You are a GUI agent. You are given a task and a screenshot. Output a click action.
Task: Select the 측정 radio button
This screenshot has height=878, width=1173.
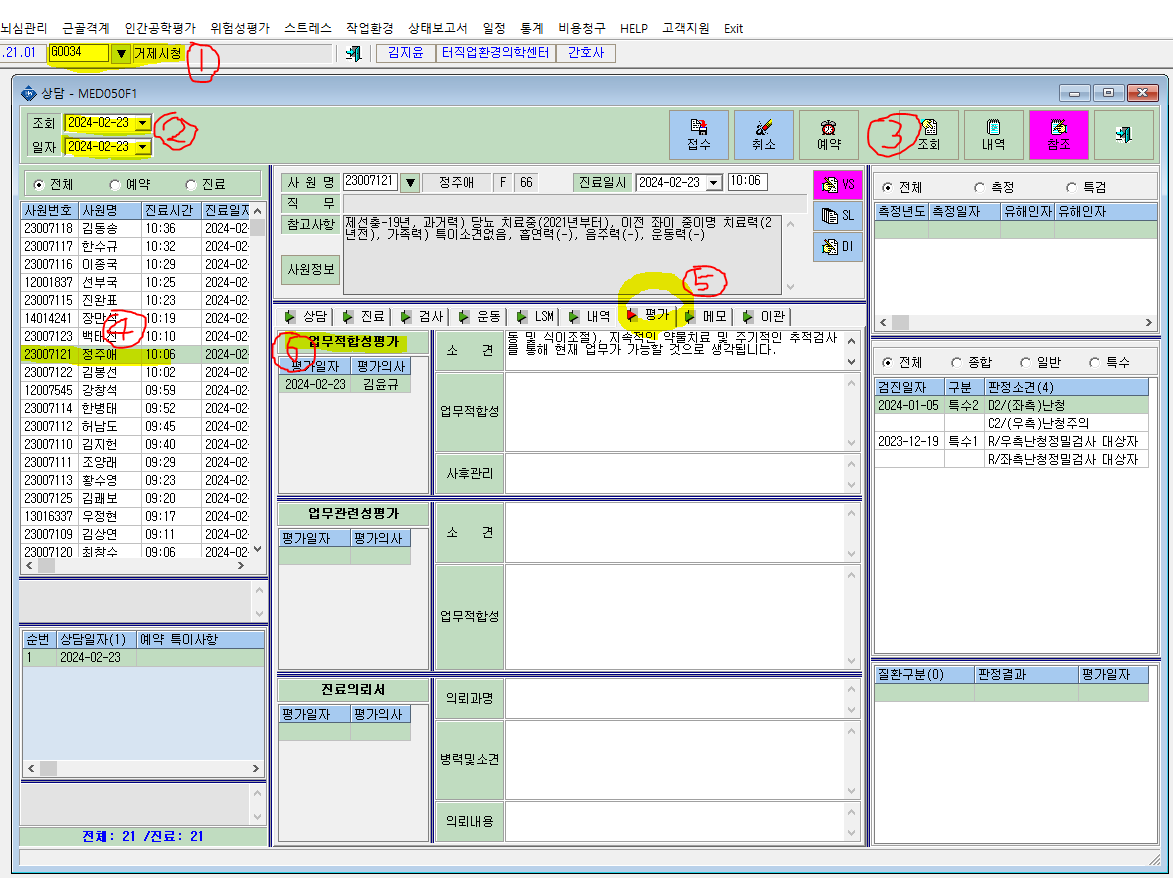point(994,187)
